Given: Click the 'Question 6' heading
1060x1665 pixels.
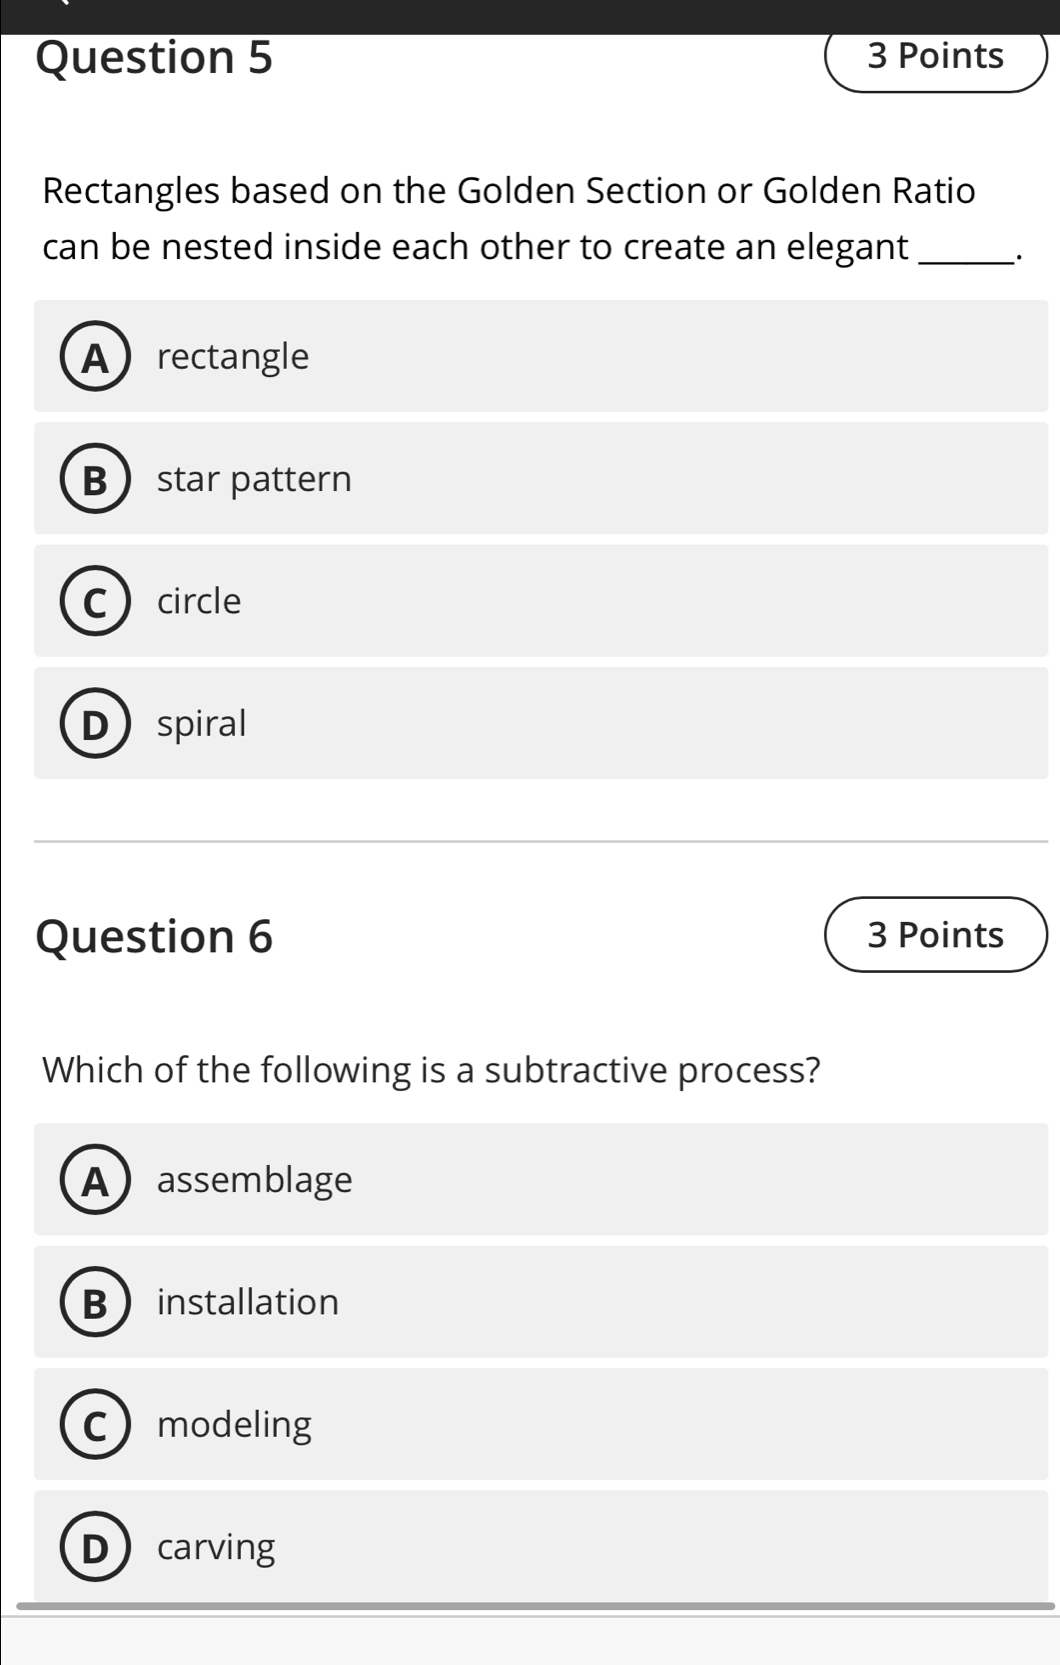Looking at the screenshot, I should point(154,937).
